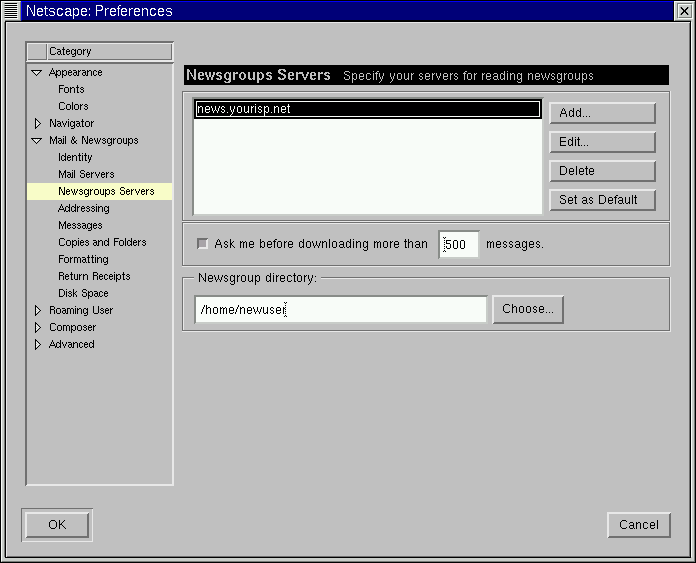This screenshot has width=696, height=563.
Task: Expand the Composer category
Action: coord(37,328)
